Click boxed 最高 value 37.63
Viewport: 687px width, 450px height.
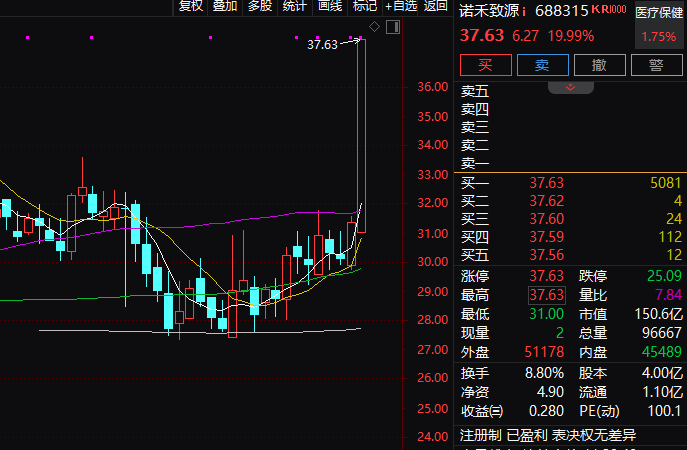coord(546,295)
